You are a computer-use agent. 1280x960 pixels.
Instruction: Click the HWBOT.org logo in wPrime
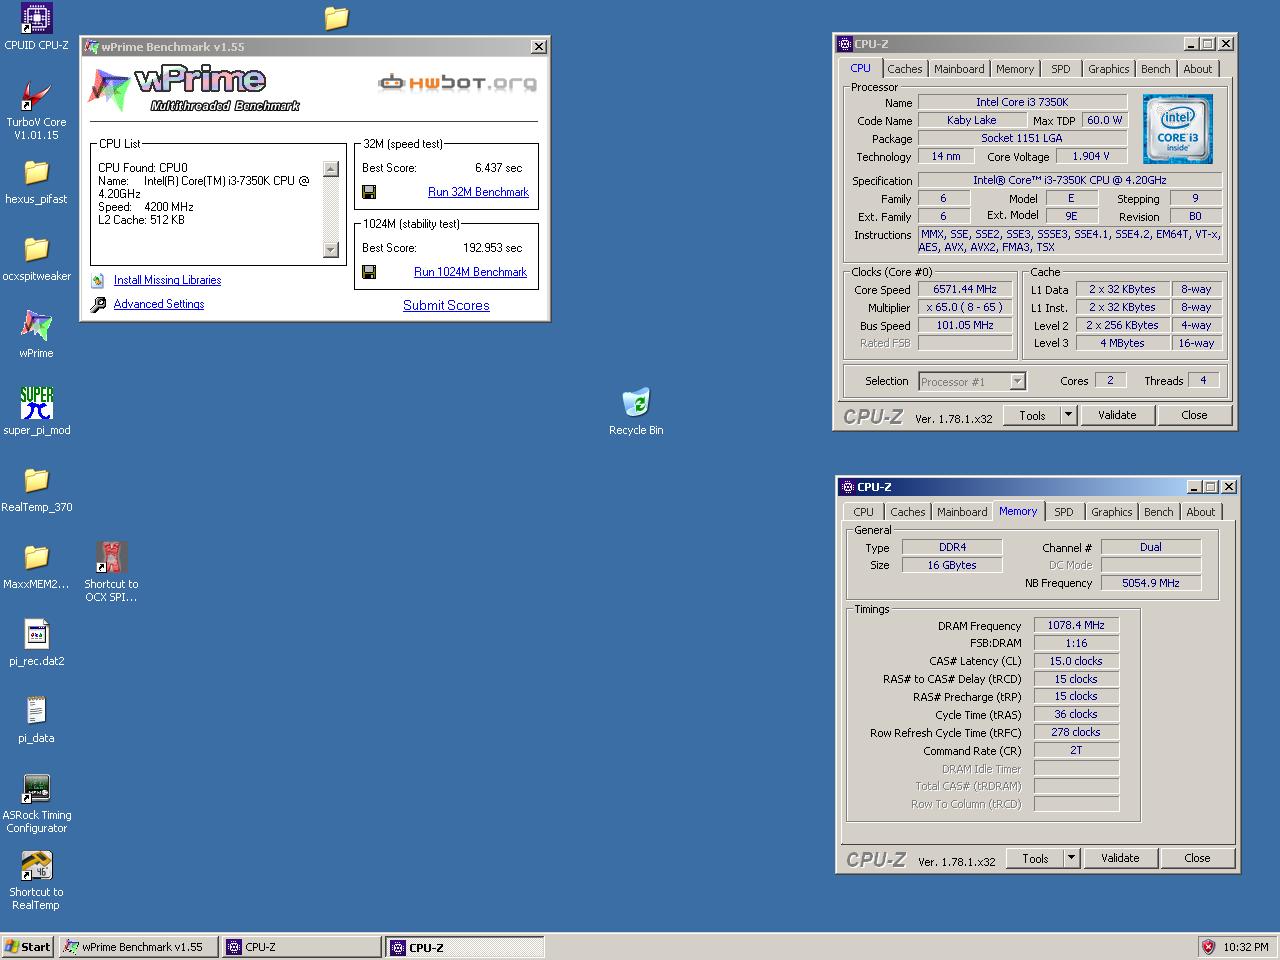[457, 82]
